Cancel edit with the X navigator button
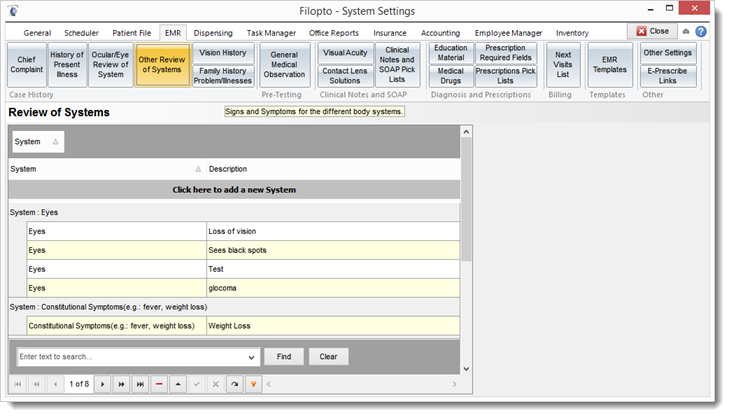Screen dimensions: 730x417 click(216, 384)
